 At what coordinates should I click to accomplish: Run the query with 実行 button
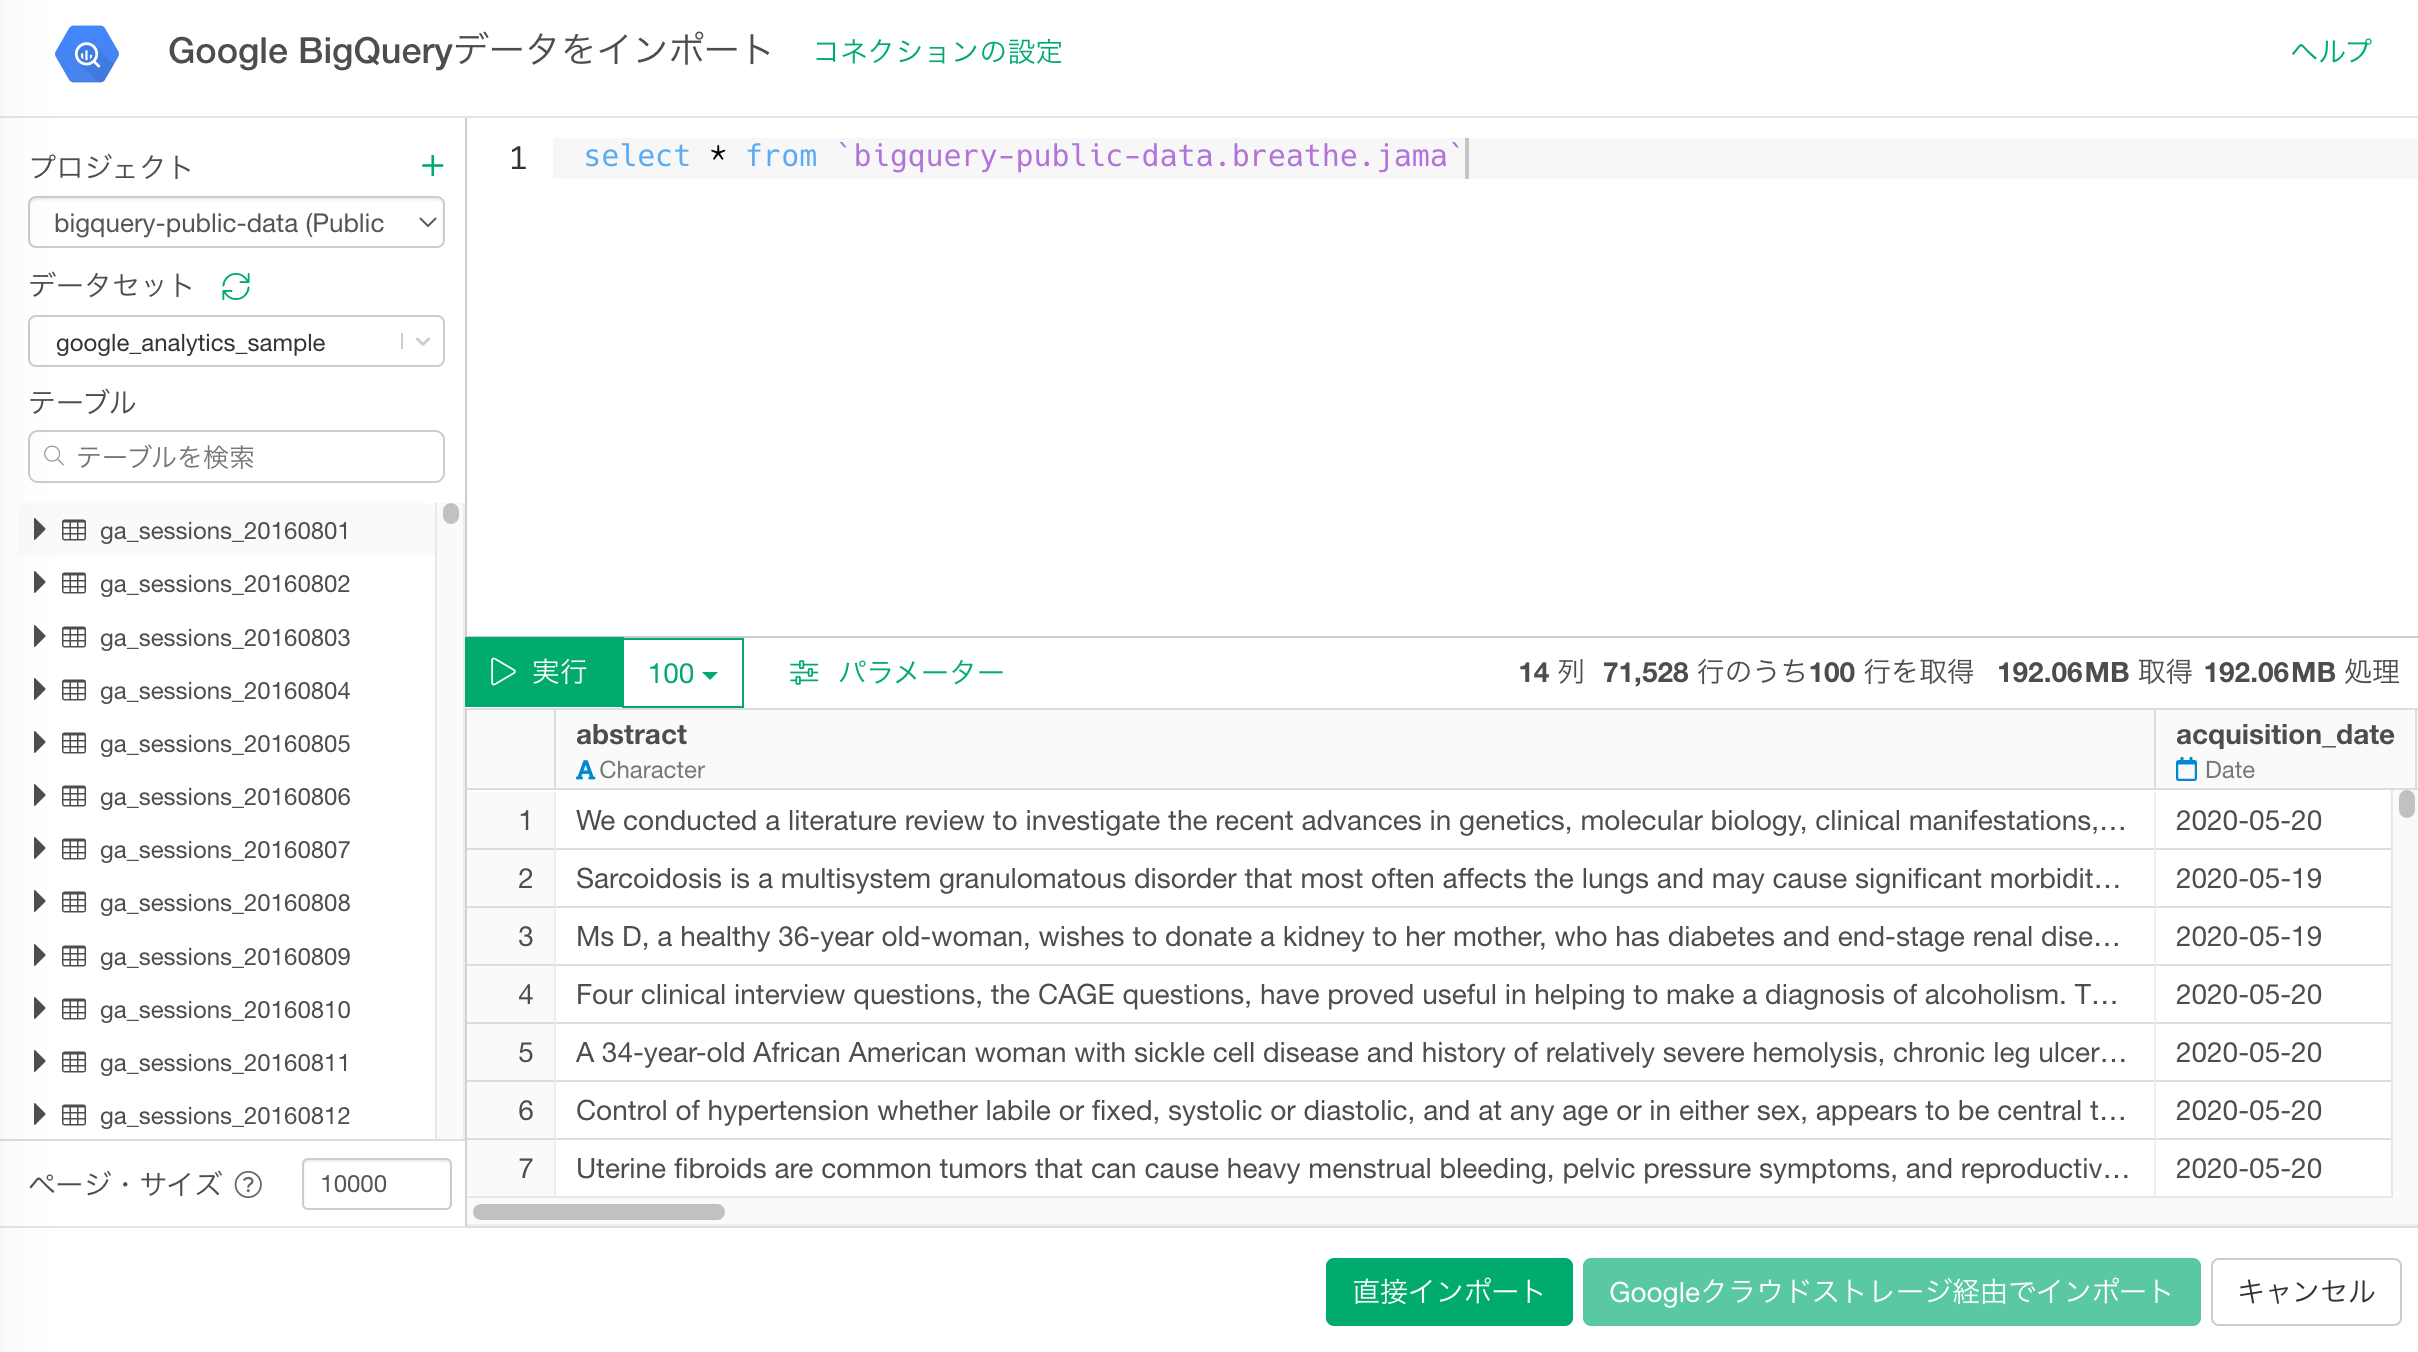544,673
